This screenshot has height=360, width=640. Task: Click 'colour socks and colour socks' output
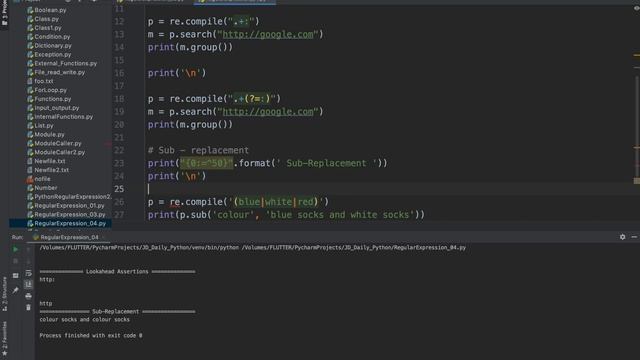click(x=84, y=320)
